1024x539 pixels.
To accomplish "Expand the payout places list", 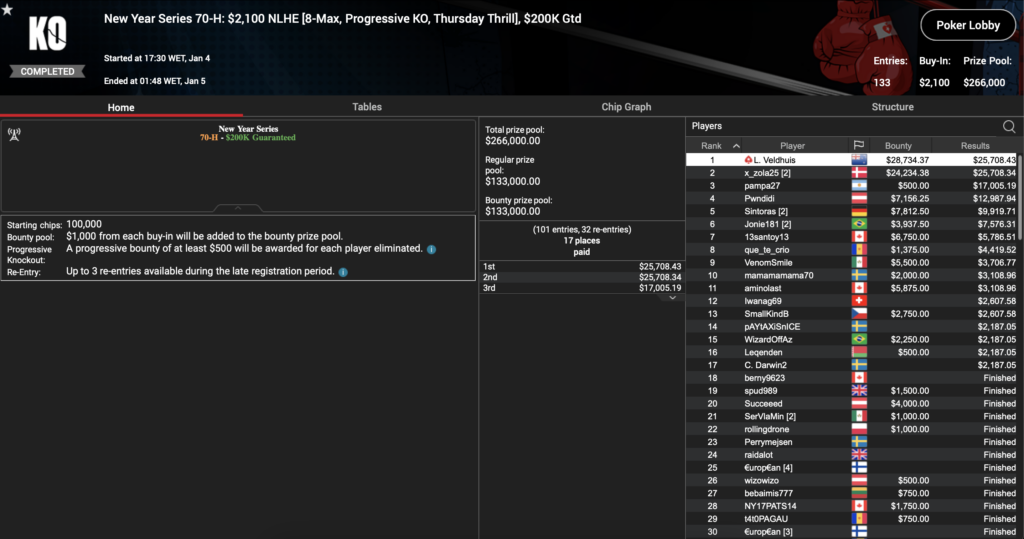I will (x=671, y=298).
